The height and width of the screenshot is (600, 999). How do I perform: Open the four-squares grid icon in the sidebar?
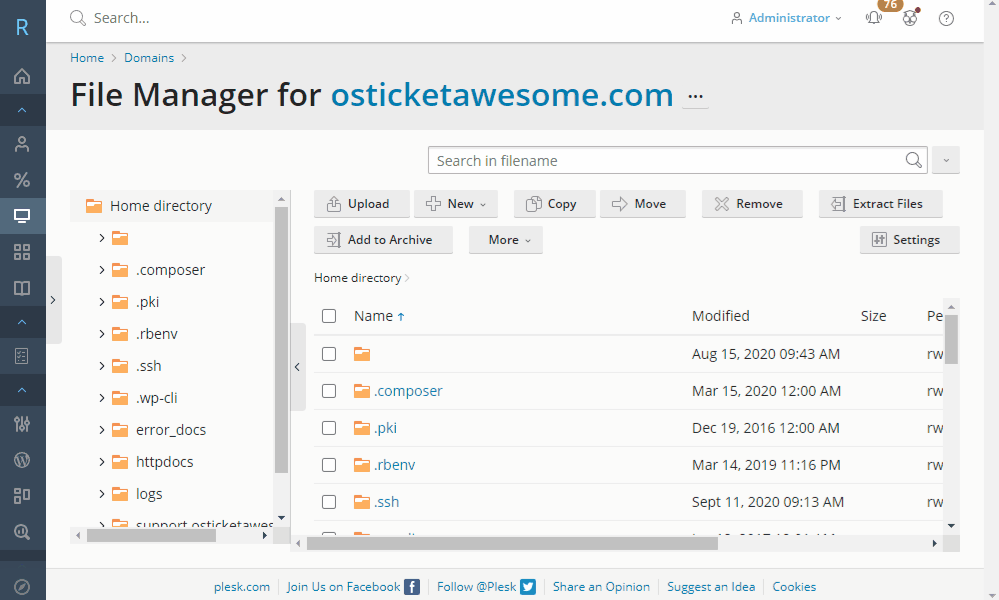coord(22,252)
